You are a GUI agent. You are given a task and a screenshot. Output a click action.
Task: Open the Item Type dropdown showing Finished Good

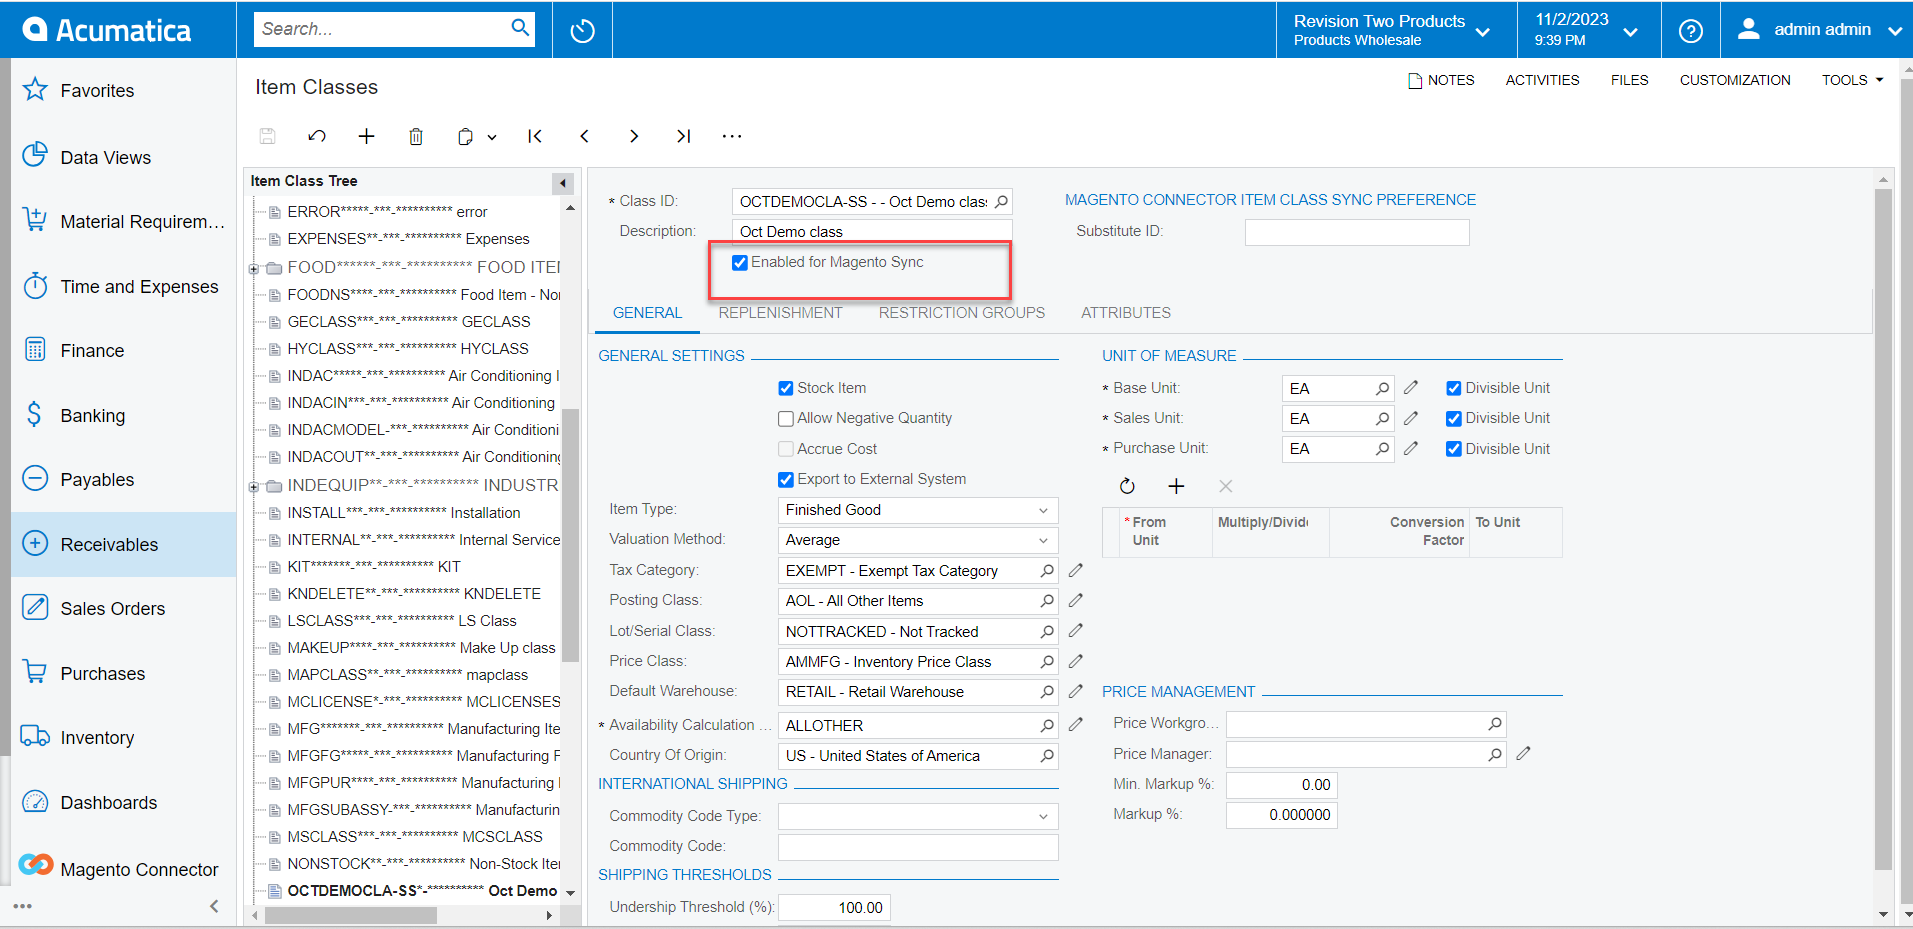pyautogui.click(x=1041, y=510)
